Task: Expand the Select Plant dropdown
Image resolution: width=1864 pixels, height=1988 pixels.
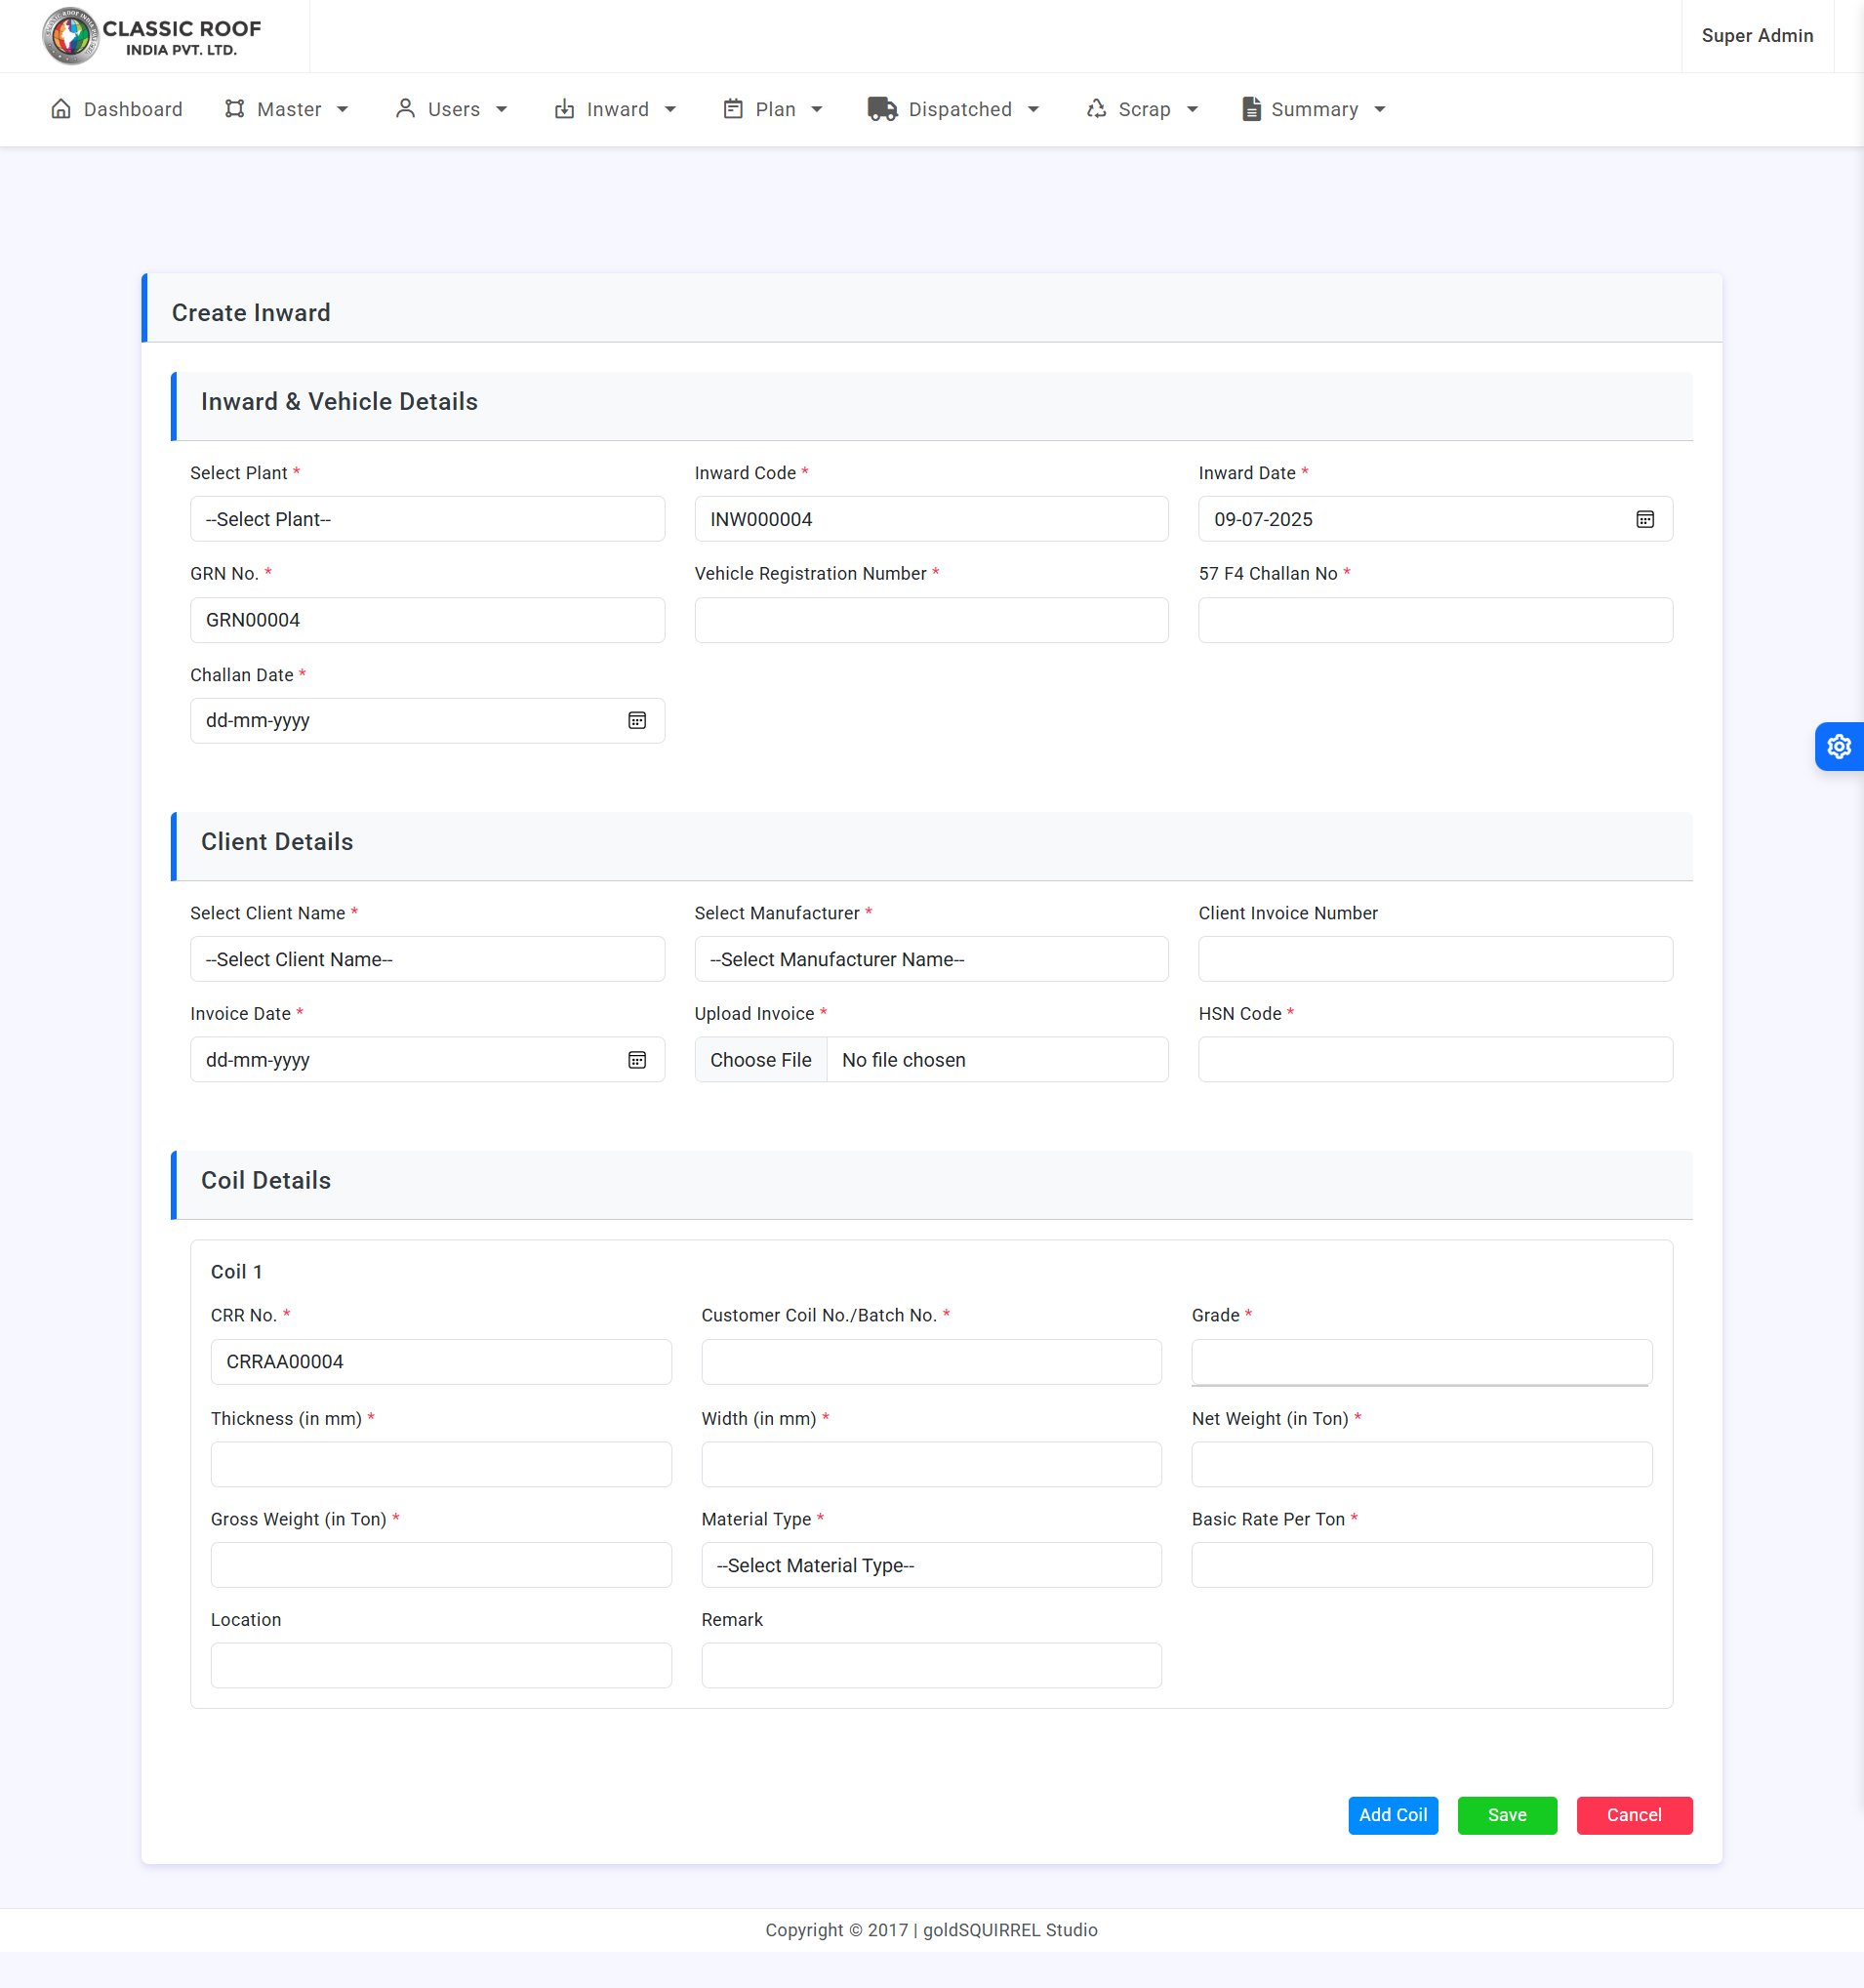Action: pos(427,519)
